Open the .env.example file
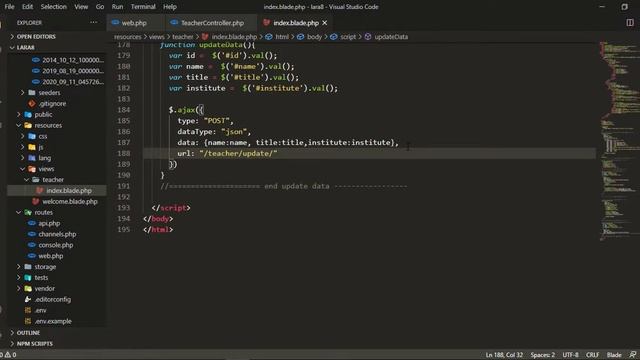 (53, 321)
